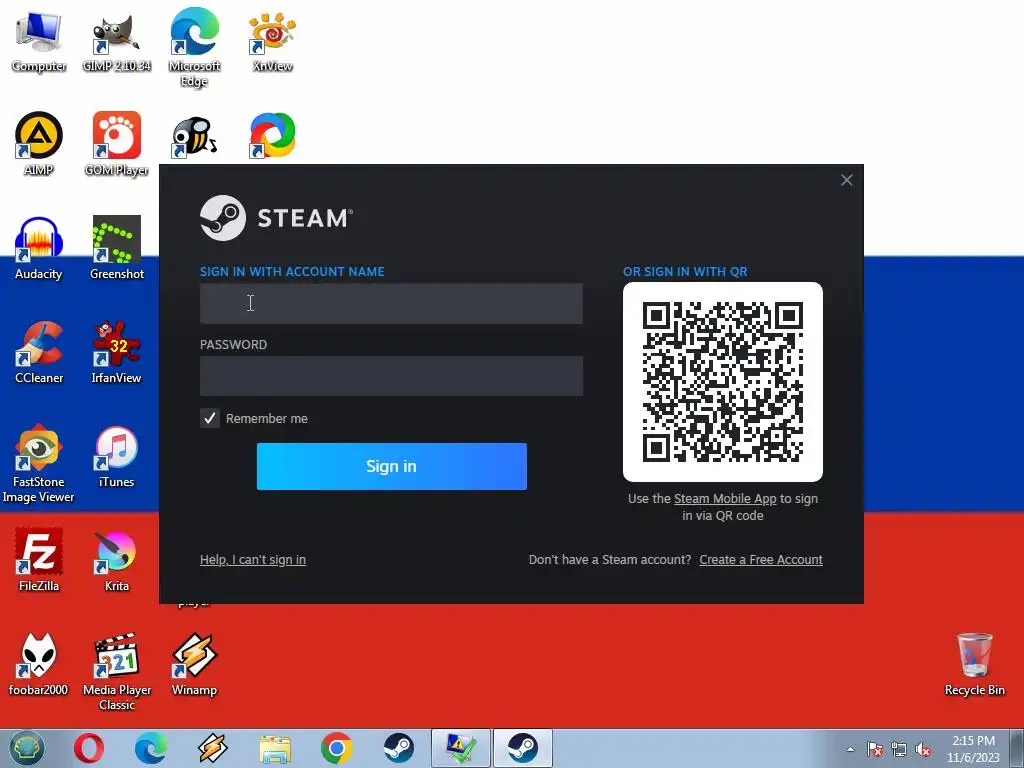Image resolution: width=1024 pixels, height=768 pixels.
Task: Select the GOM Player desktop shortcut
Action: [116, 144]
